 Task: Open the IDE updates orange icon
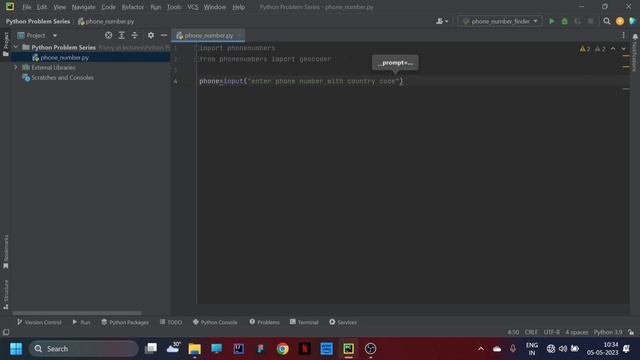point(620,21)
